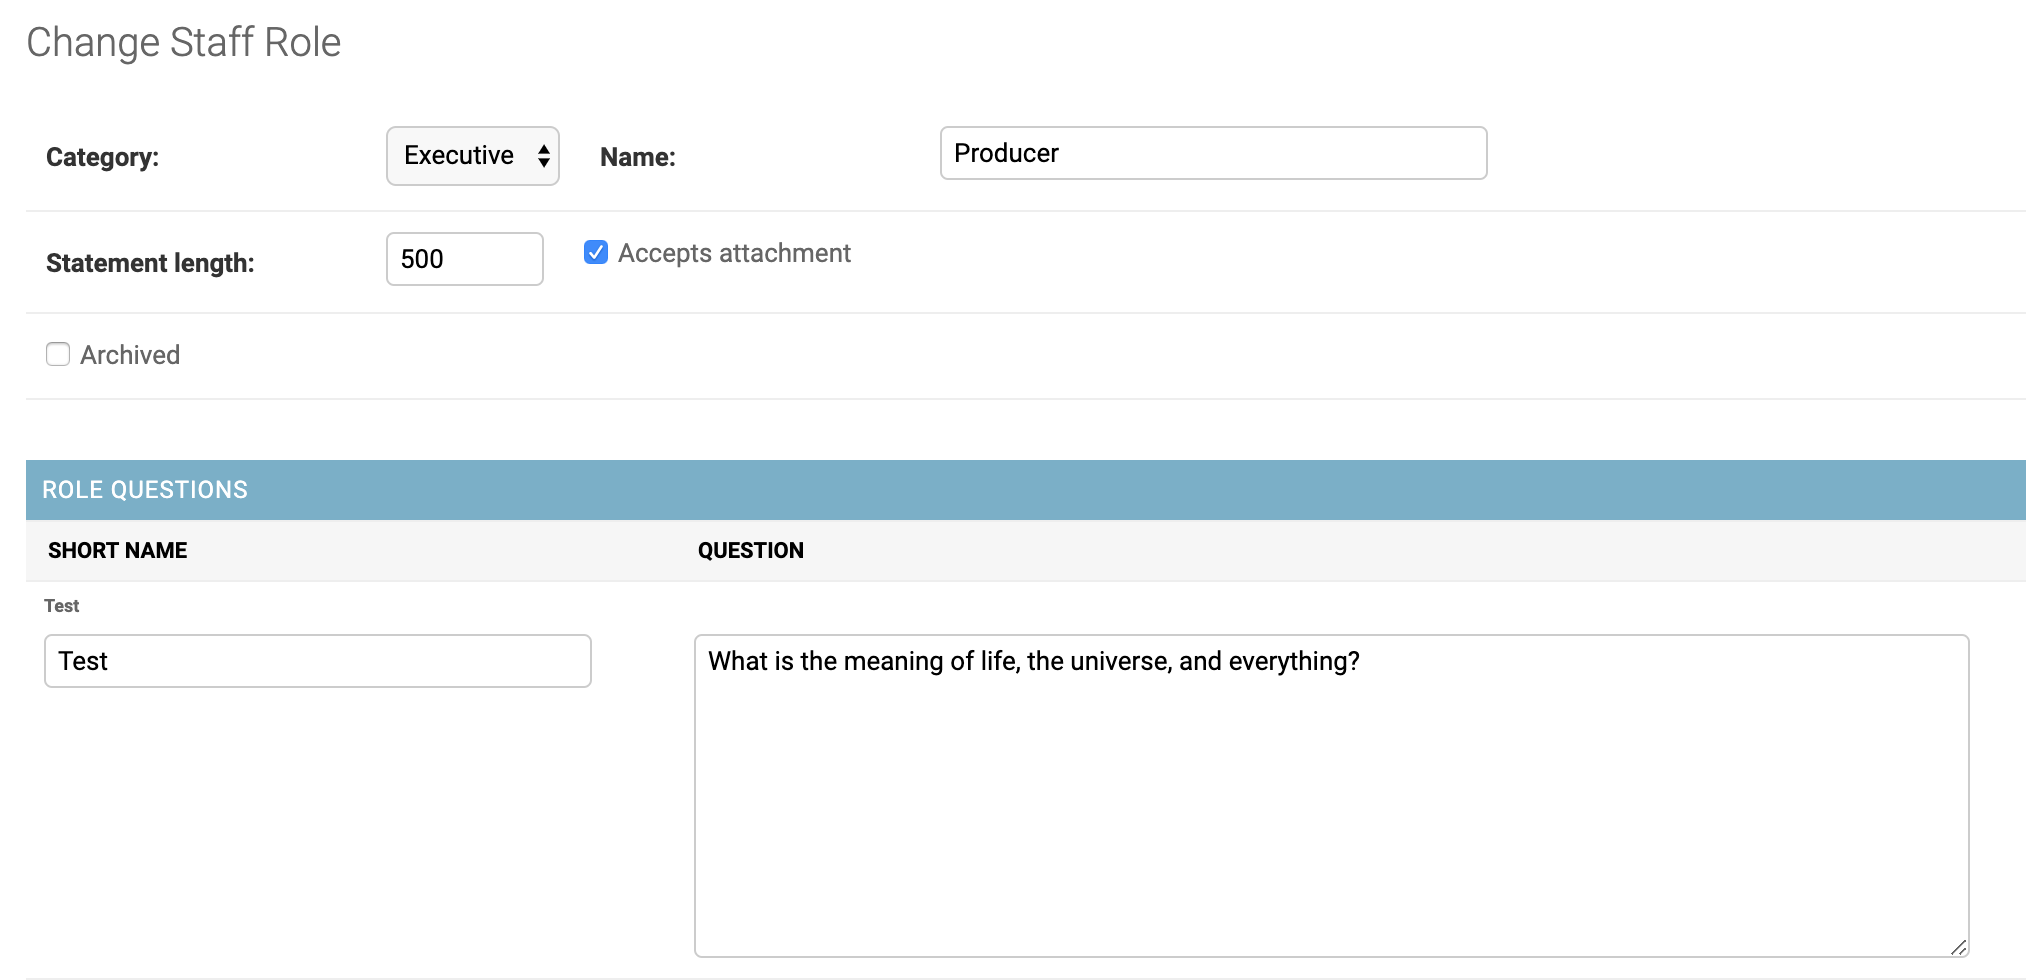Click the Statement length label

click(x=150, y=263)
